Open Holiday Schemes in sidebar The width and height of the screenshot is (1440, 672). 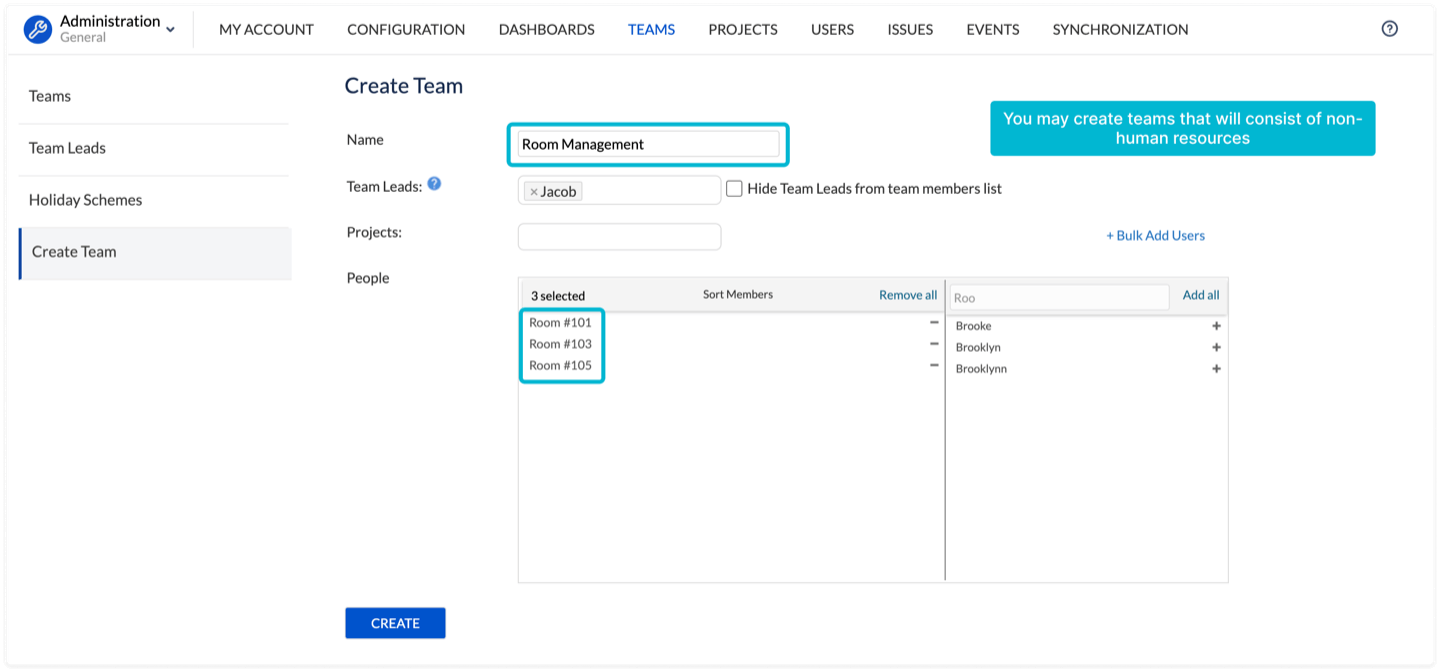[85, 200]
